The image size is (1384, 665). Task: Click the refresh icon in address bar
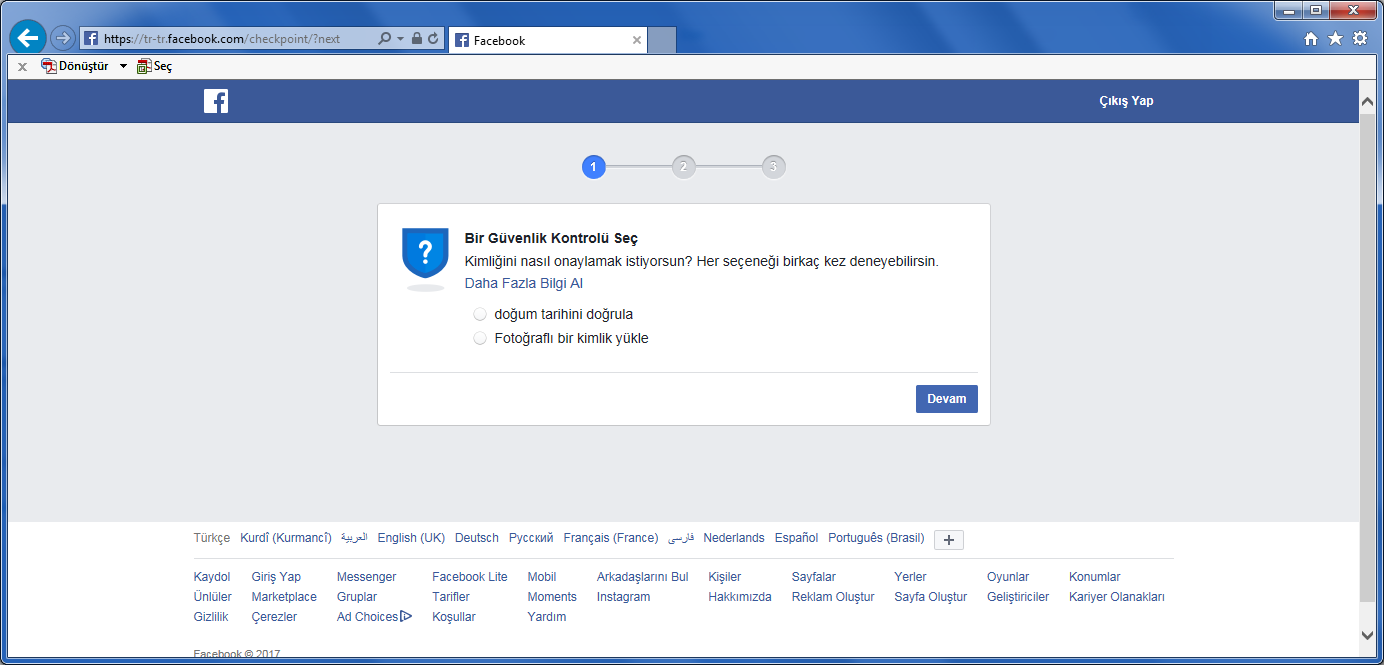pos(433,39)
